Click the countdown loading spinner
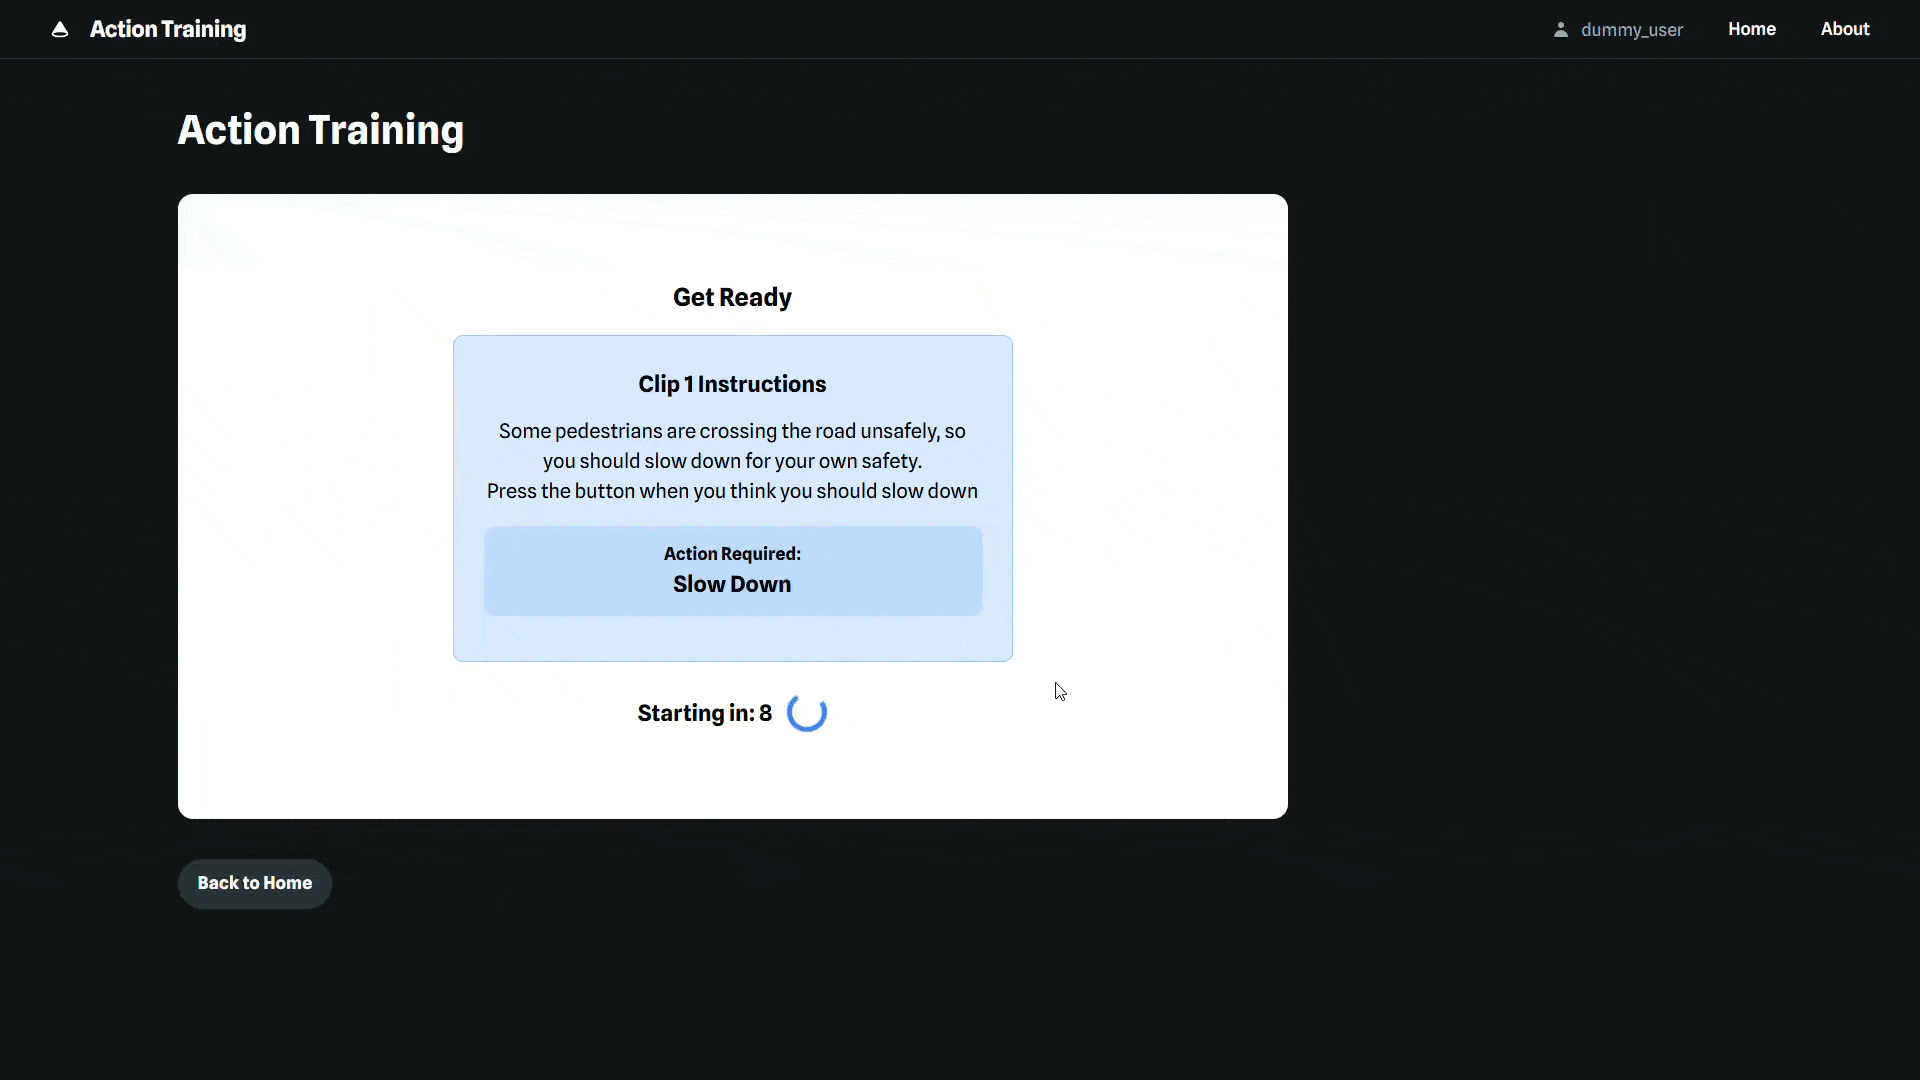Screen dimensions: 1920x1080 (x=806, y=713)
